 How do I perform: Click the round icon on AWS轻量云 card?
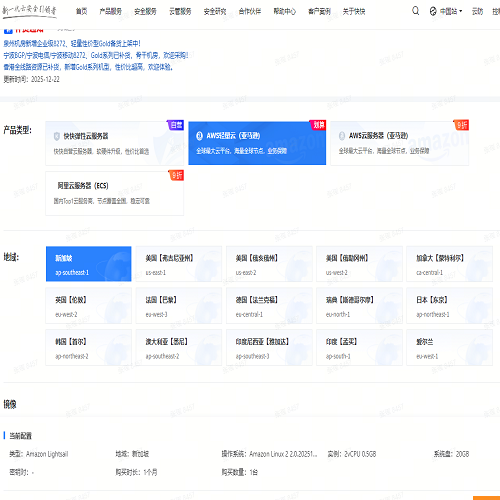(199, 136)
